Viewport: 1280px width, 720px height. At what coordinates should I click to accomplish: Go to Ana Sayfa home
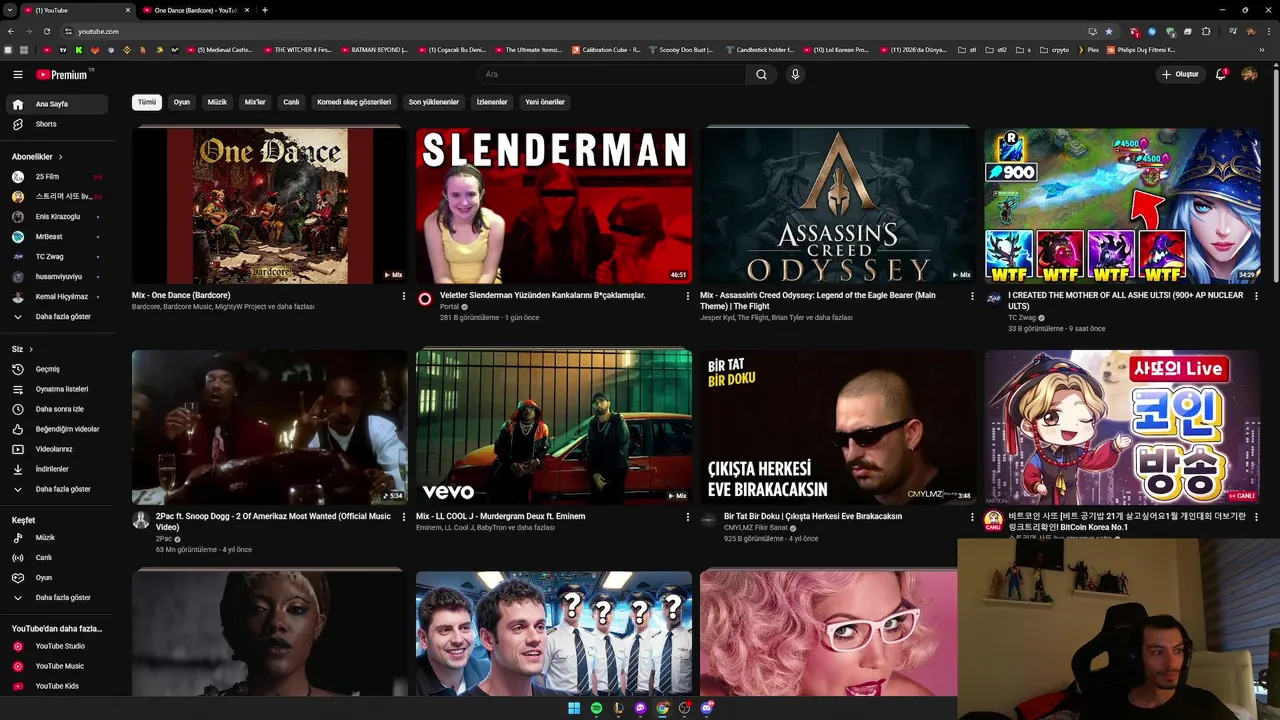click(55, 104)
